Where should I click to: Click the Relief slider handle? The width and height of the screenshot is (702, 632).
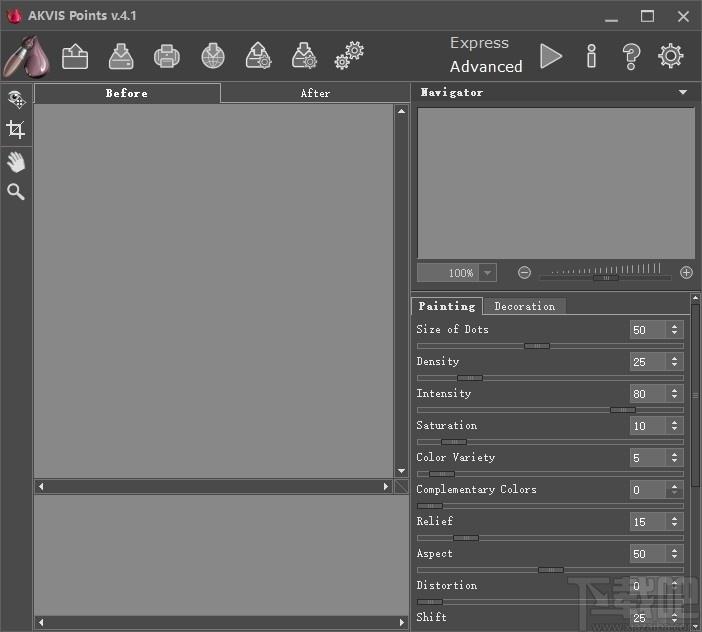point(466,538)
